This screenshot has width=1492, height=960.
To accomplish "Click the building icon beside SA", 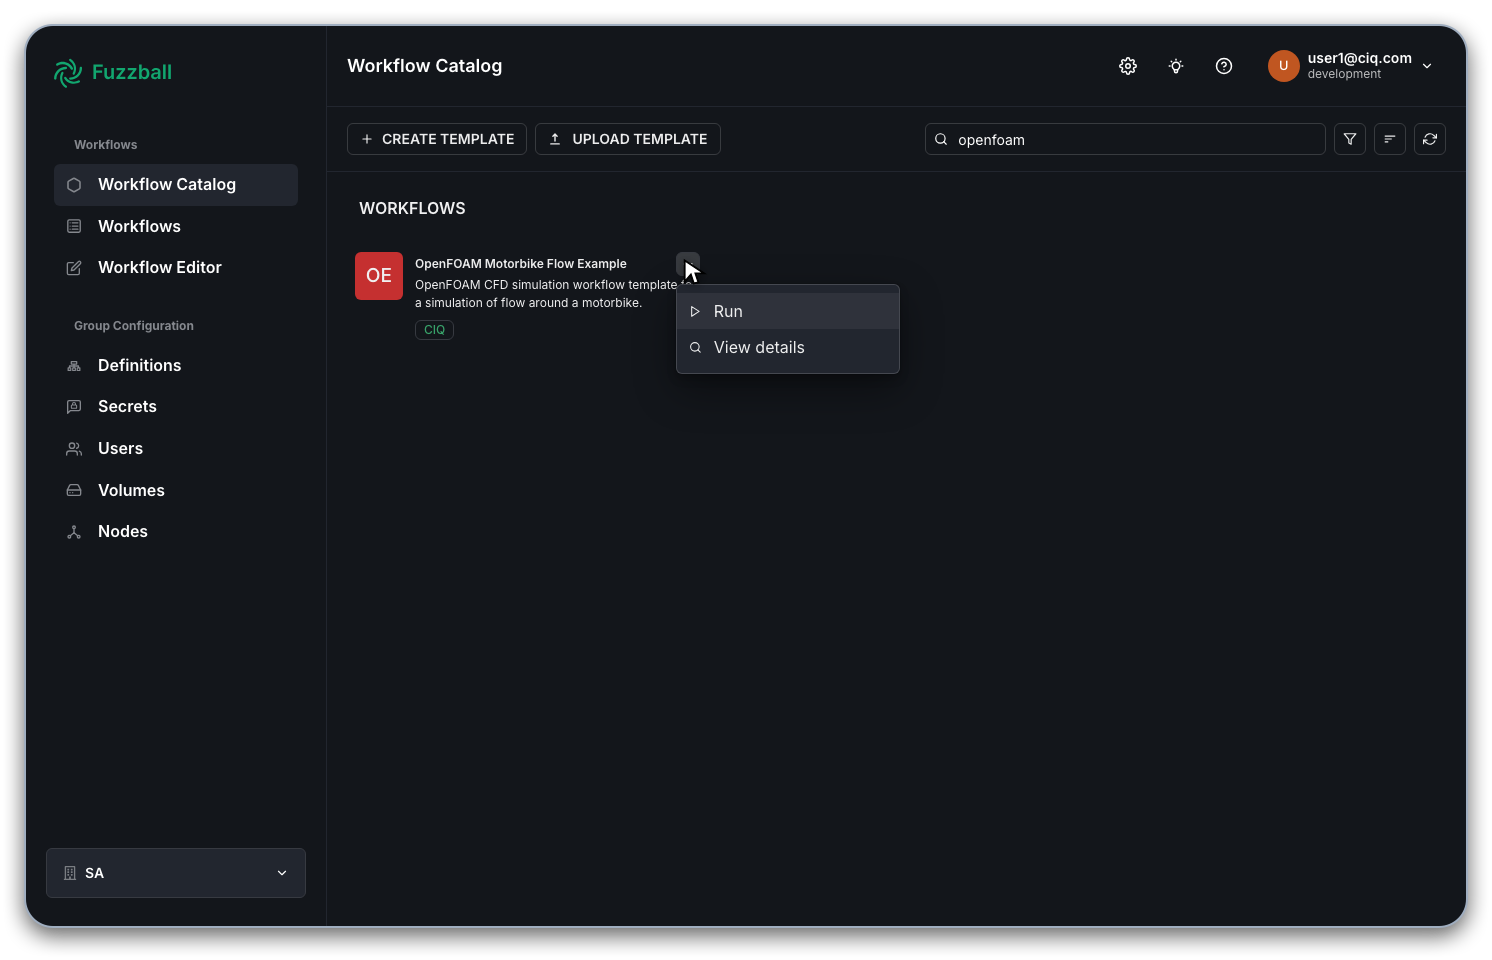I will [70, 873].
